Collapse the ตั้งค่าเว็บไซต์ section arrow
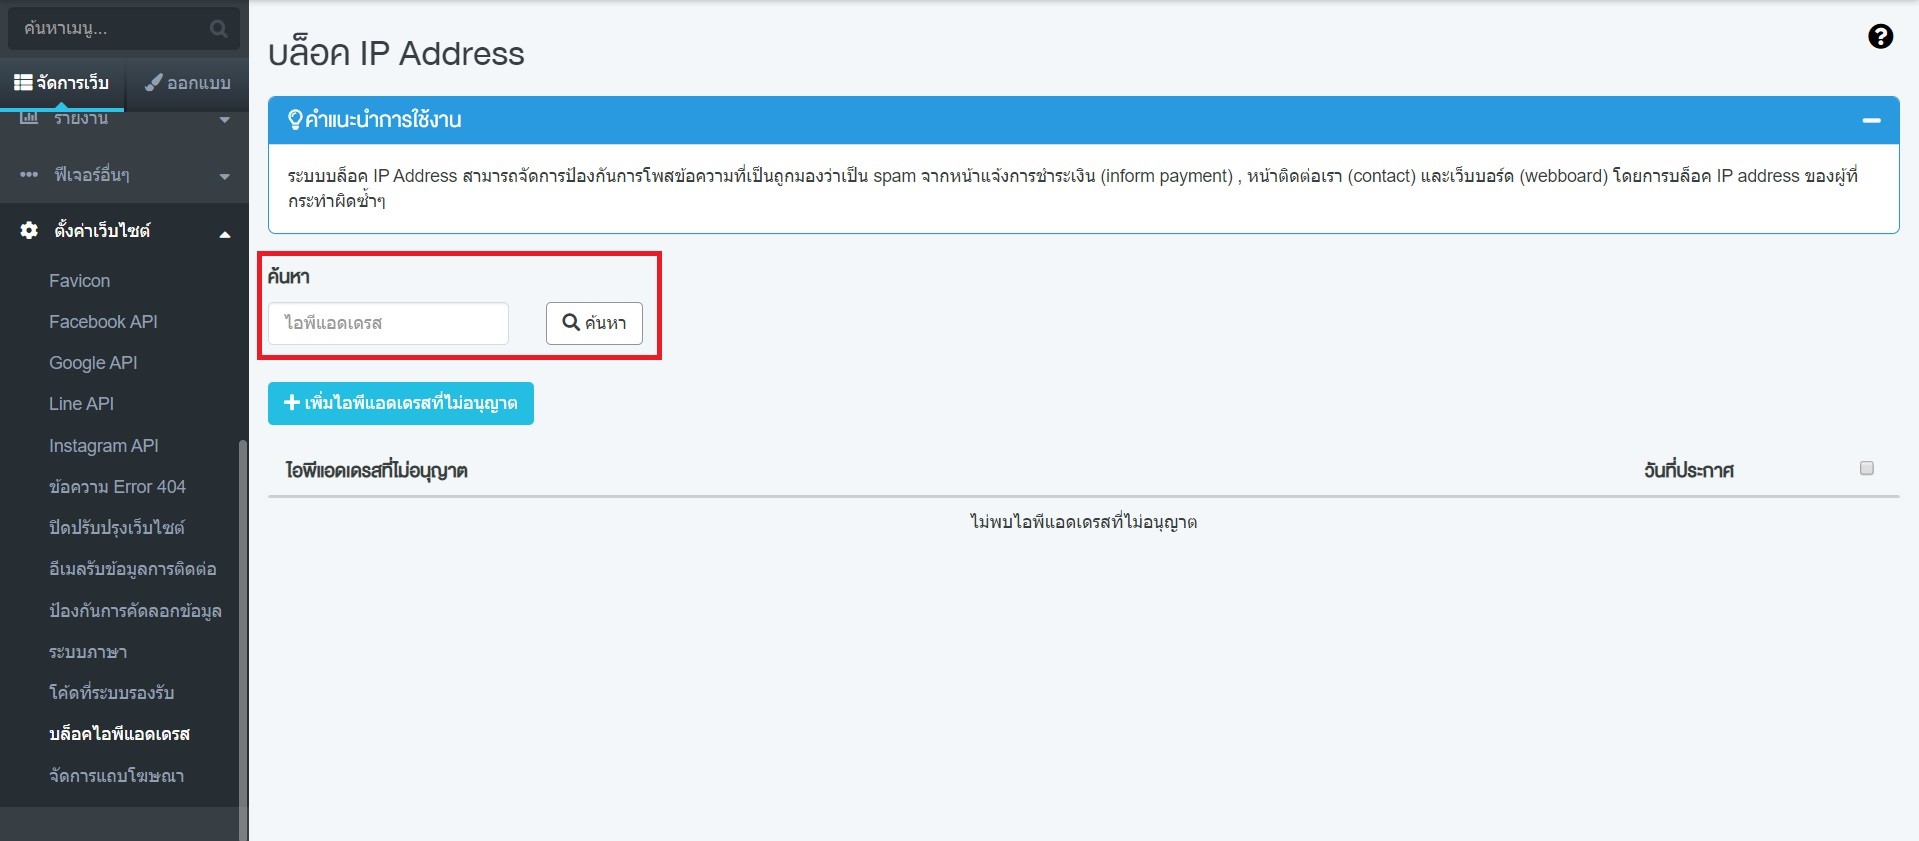Screen dimensions: 1919x841 pos(224,234)
